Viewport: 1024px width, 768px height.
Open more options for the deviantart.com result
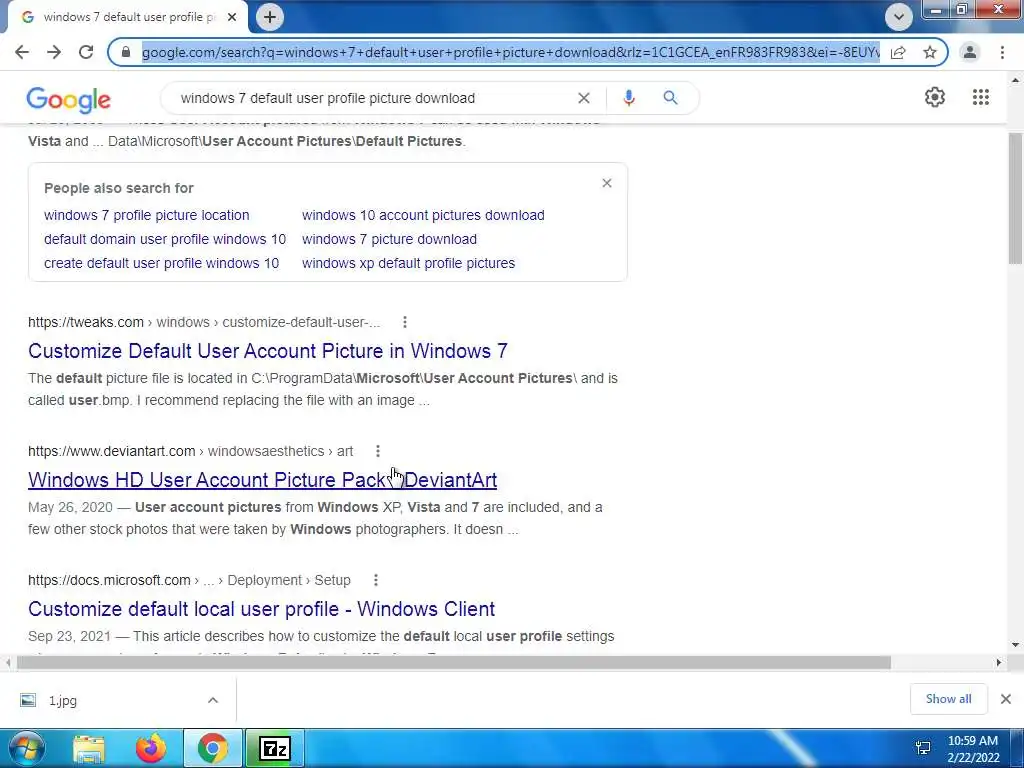[x=377, y=451]
